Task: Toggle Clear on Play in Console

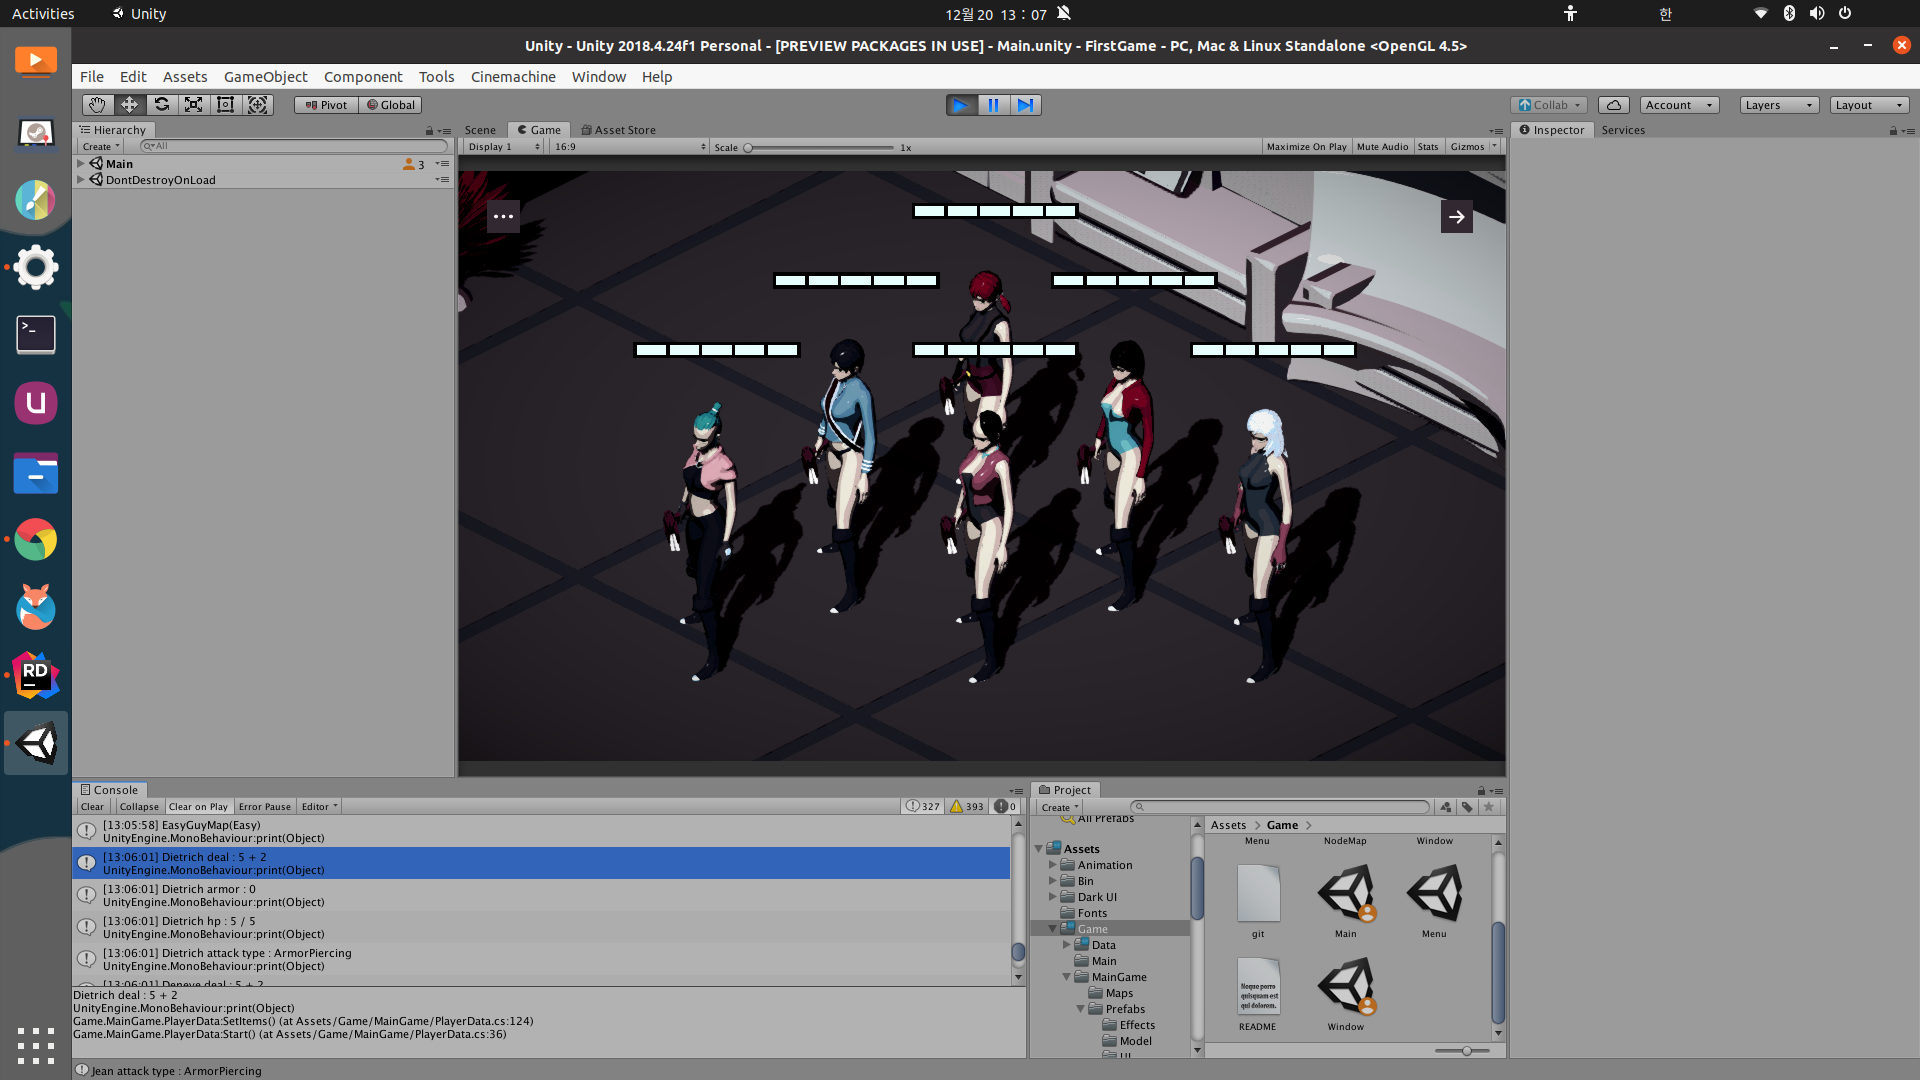Action: [x=198, y=807]
